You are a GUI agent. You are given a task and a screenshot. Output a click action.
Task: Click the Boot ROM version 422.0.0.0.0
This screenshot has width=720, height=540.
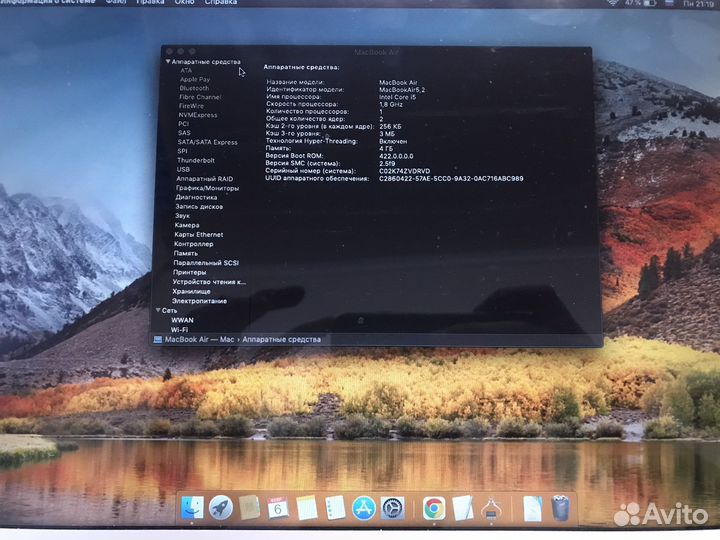(396, 156)
